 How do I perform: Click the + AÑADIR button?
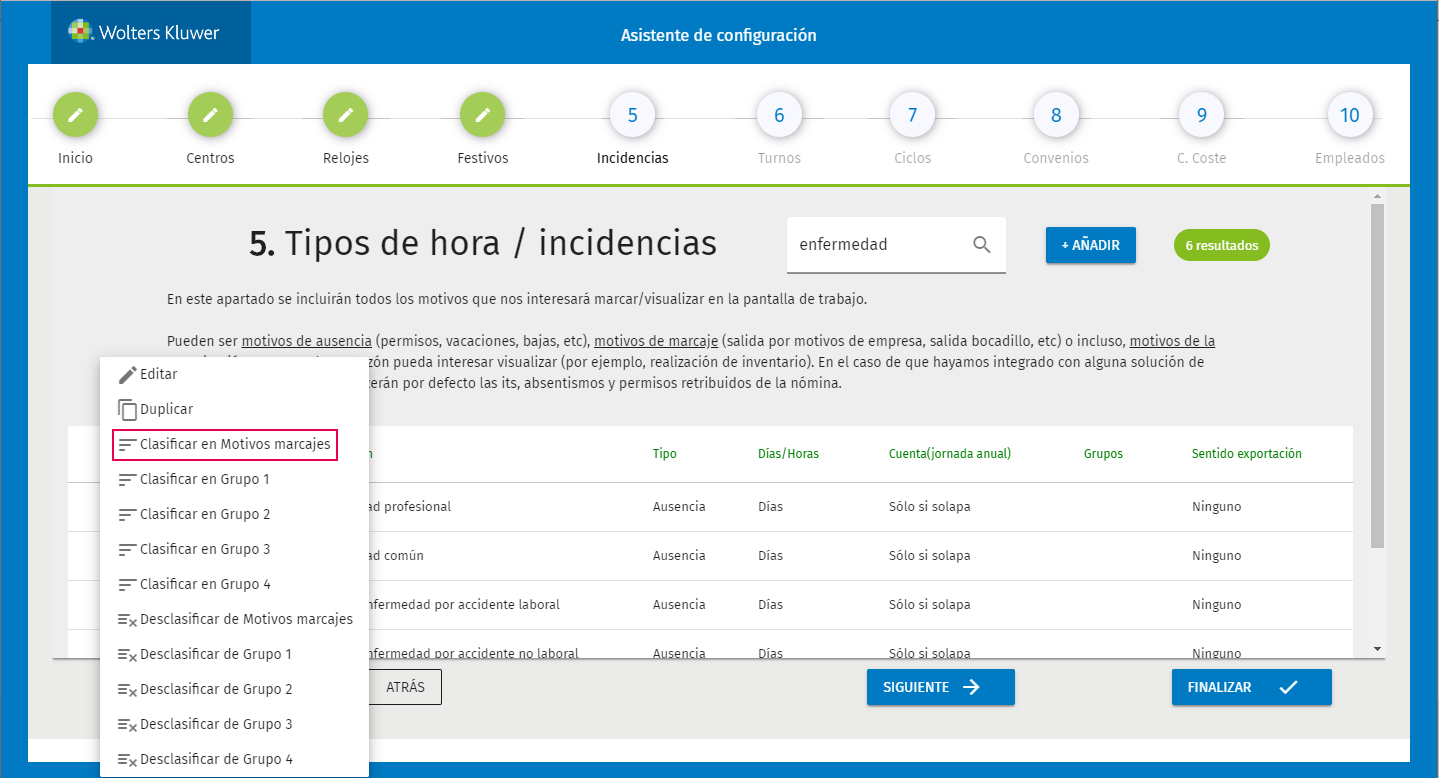(x=1091, y=245)
